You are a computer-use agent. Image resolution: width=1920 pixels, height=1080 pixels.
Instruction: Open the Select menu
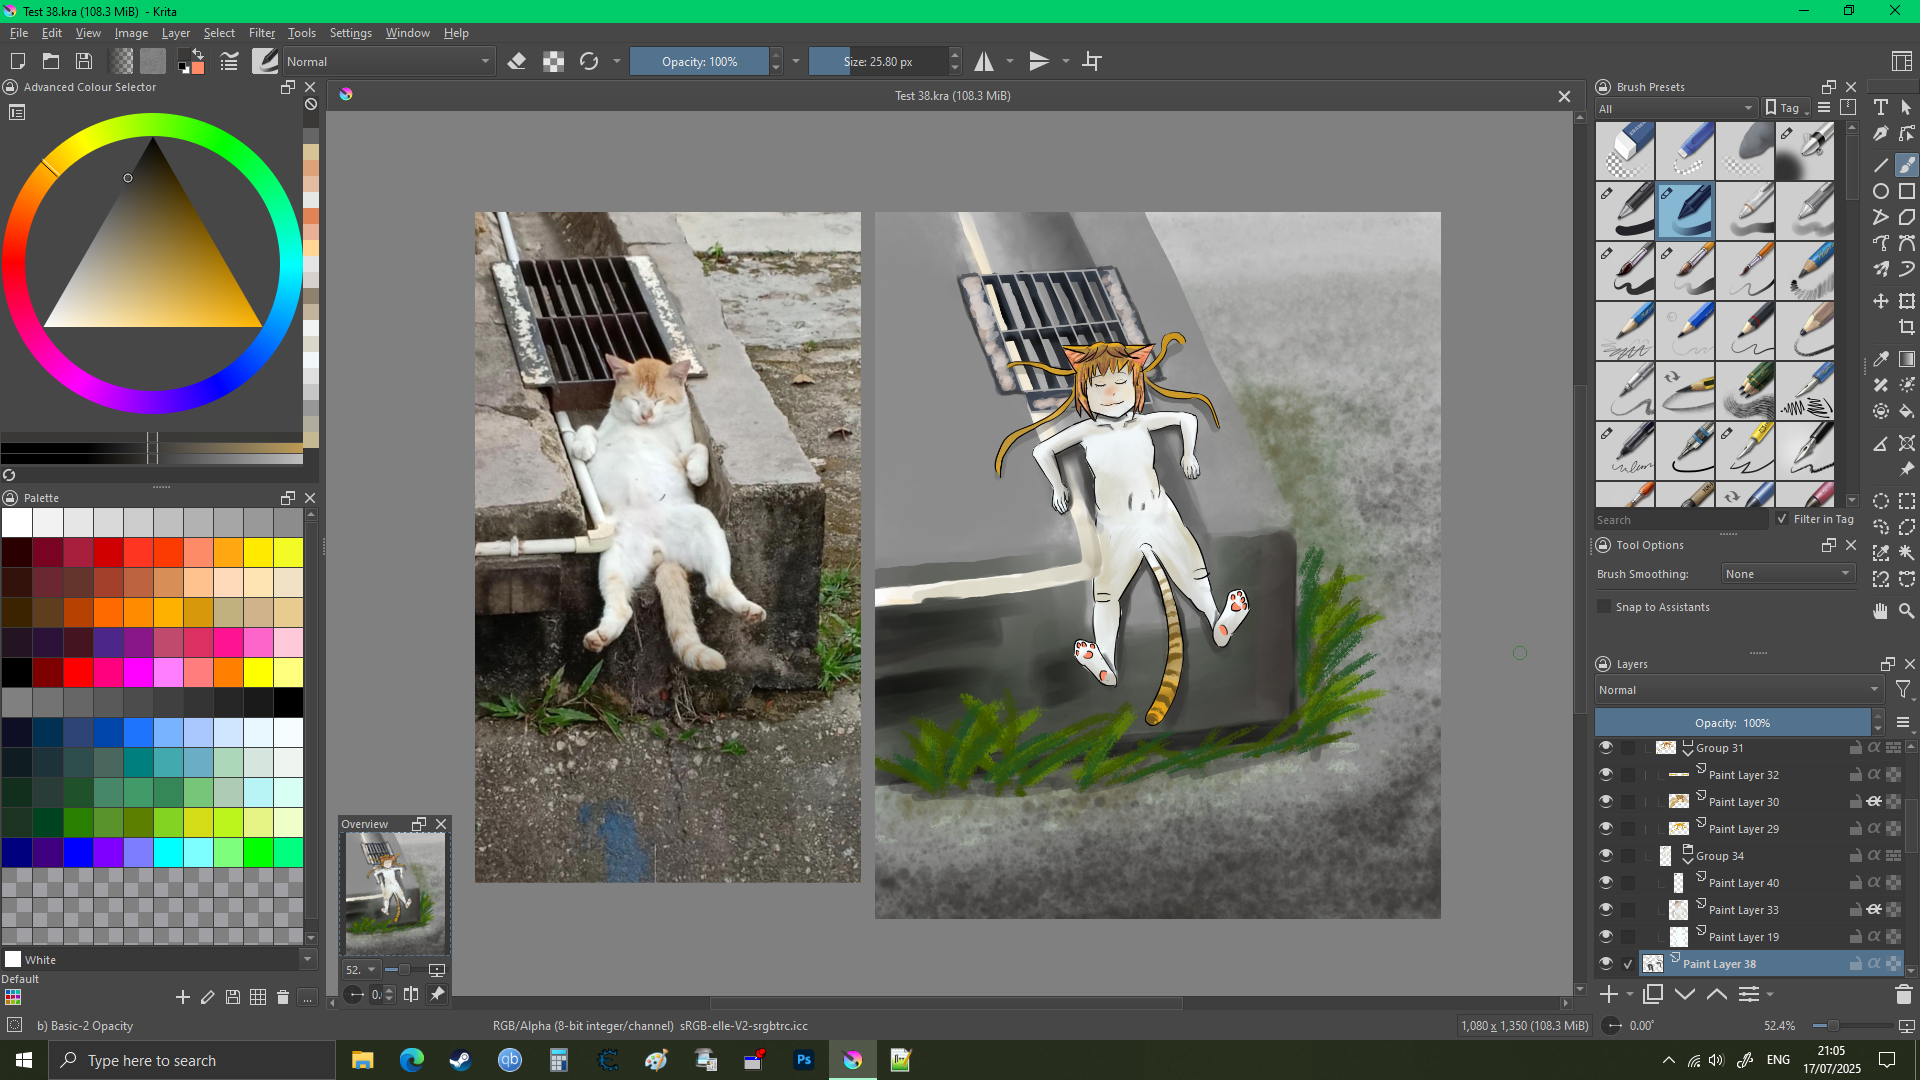(x=219, y=33)
